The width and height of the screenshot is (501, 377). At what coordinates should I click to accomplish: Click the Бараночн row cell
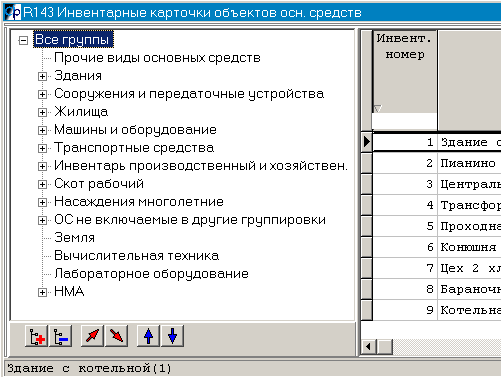tap(470, 289)
